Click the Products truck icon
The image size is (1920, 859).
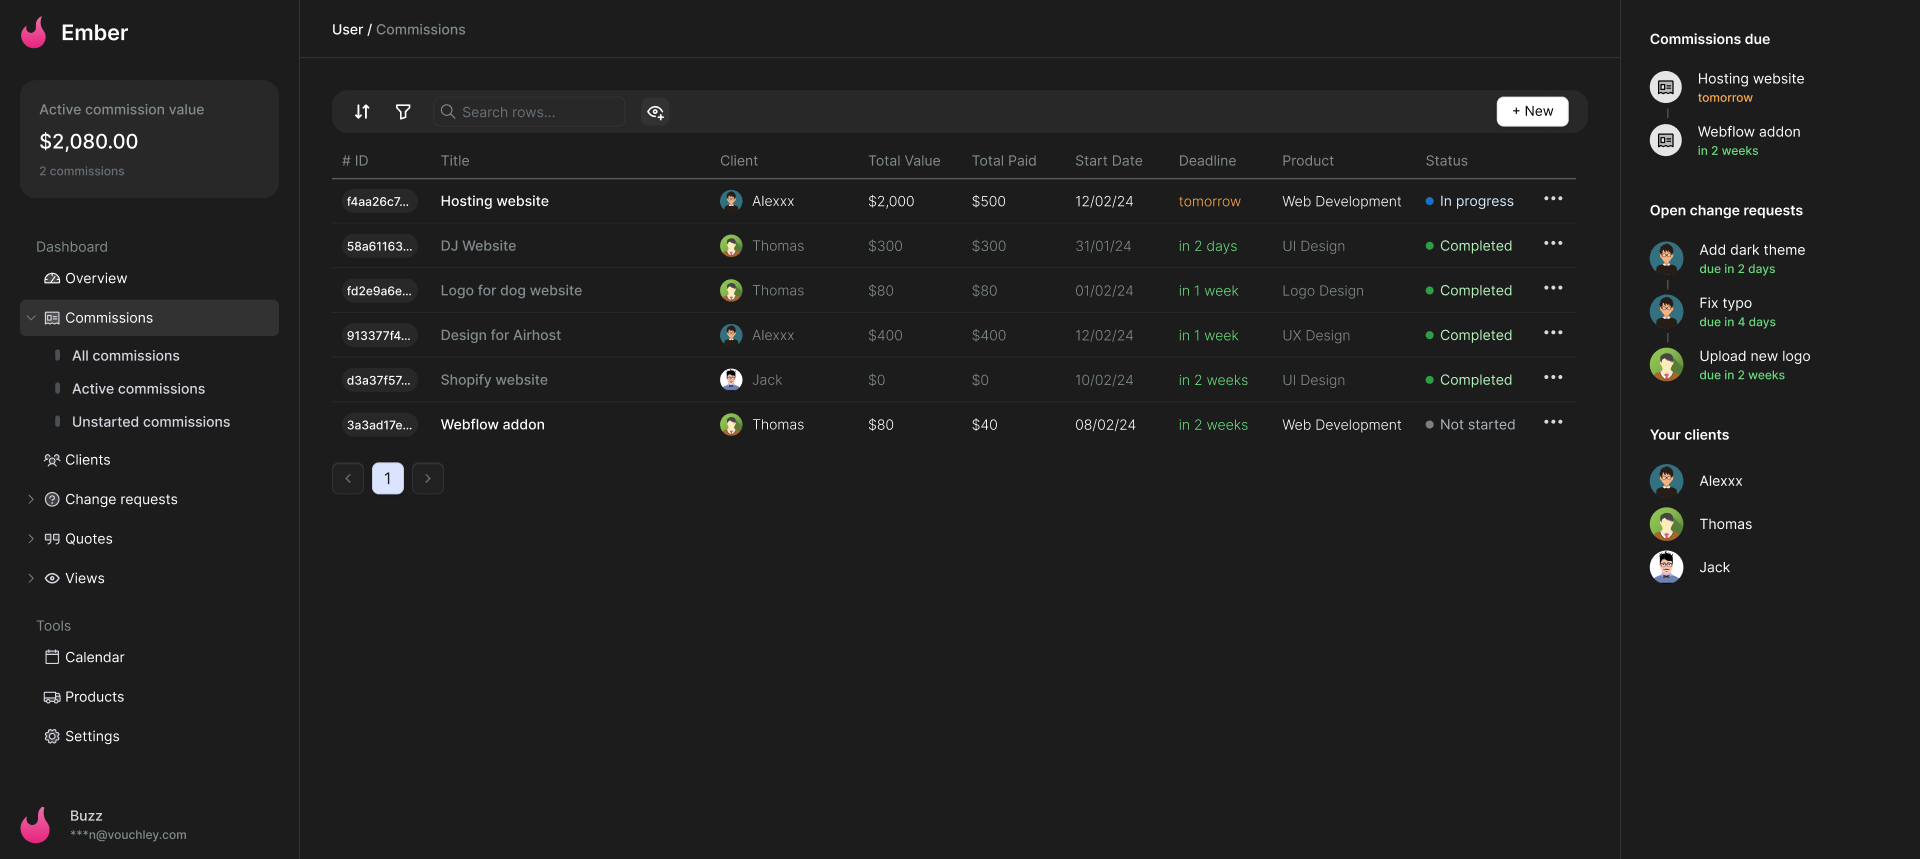coord(52,697)
